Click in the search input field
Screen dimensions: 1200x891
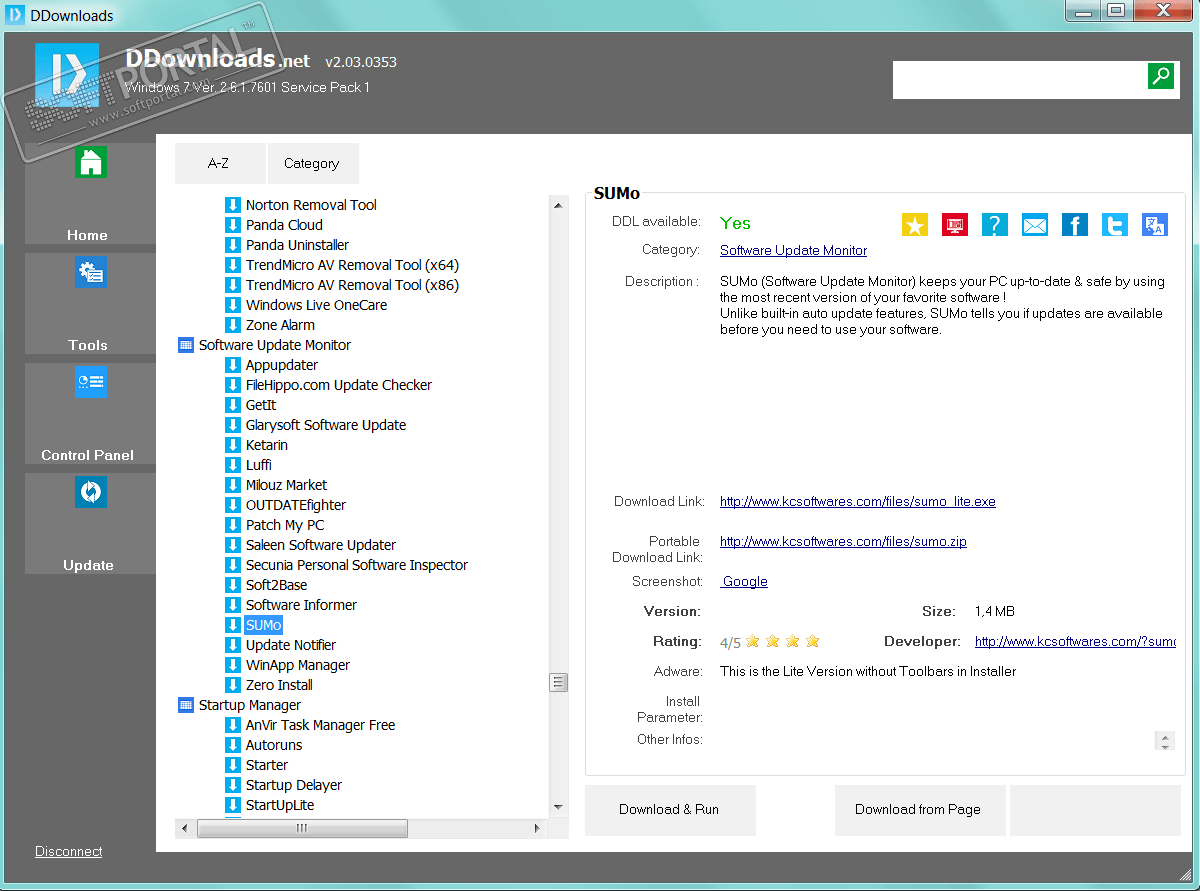[x=1020, y=79]
